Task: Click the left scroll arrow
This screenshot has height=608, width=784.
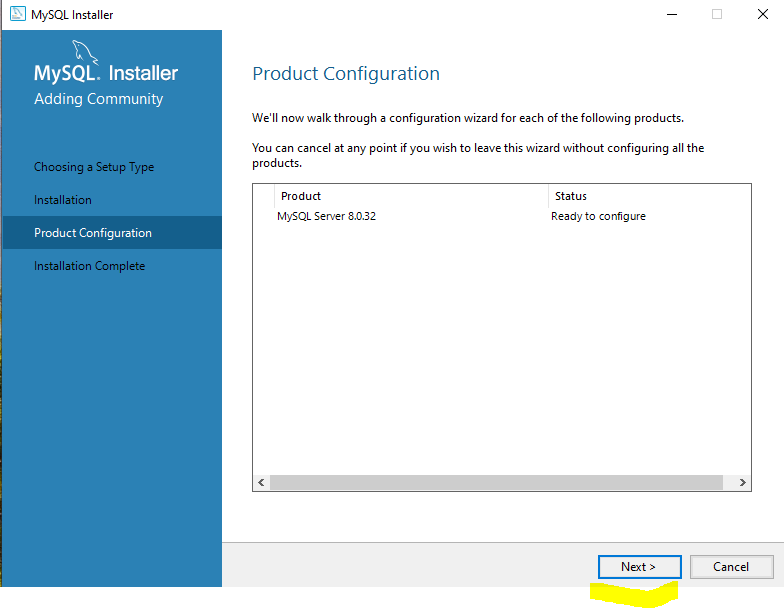Action: 261,482
